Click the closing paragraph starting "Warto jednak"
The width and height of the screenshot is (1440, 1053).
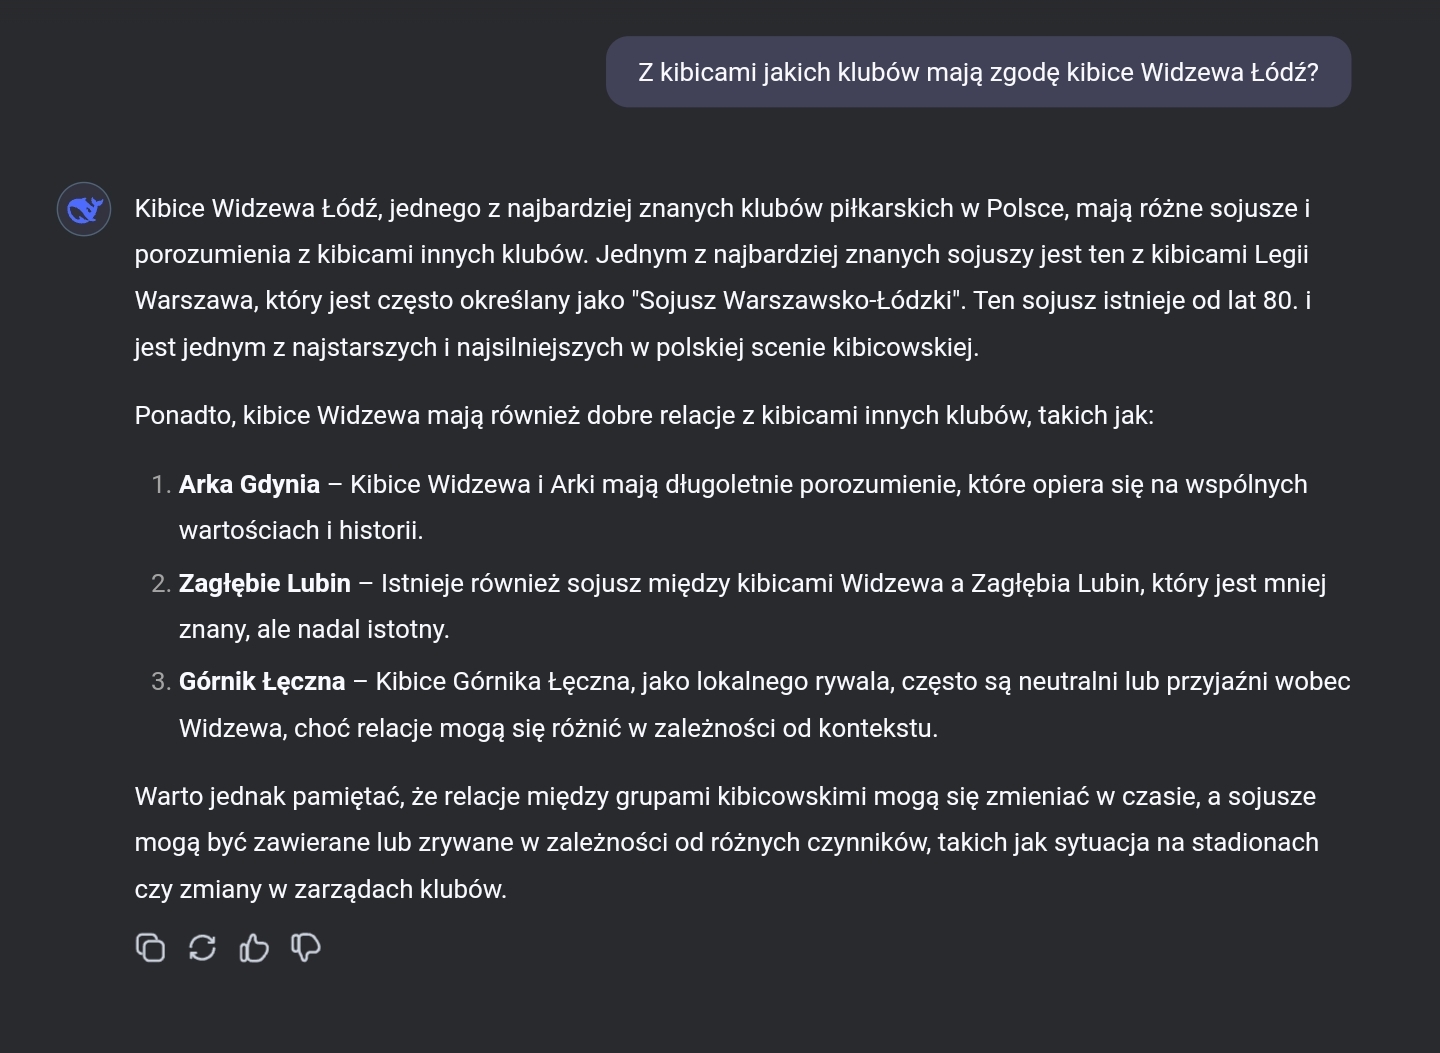pos(725,797)
